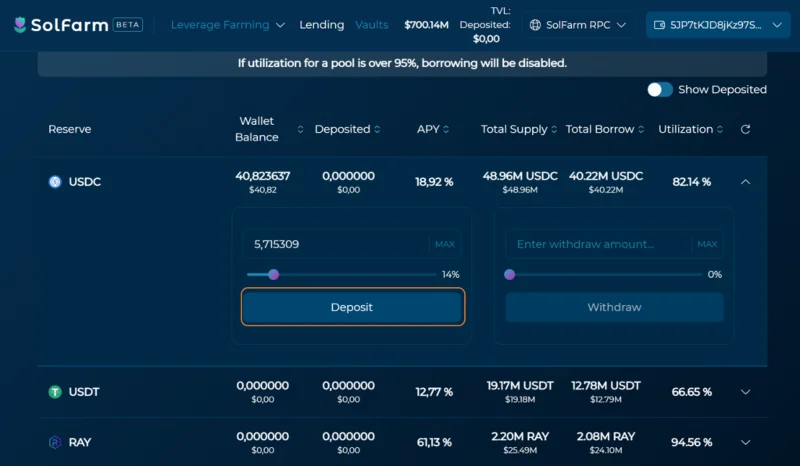
Task: Open the Lending tab
Action: coord(321,24)
